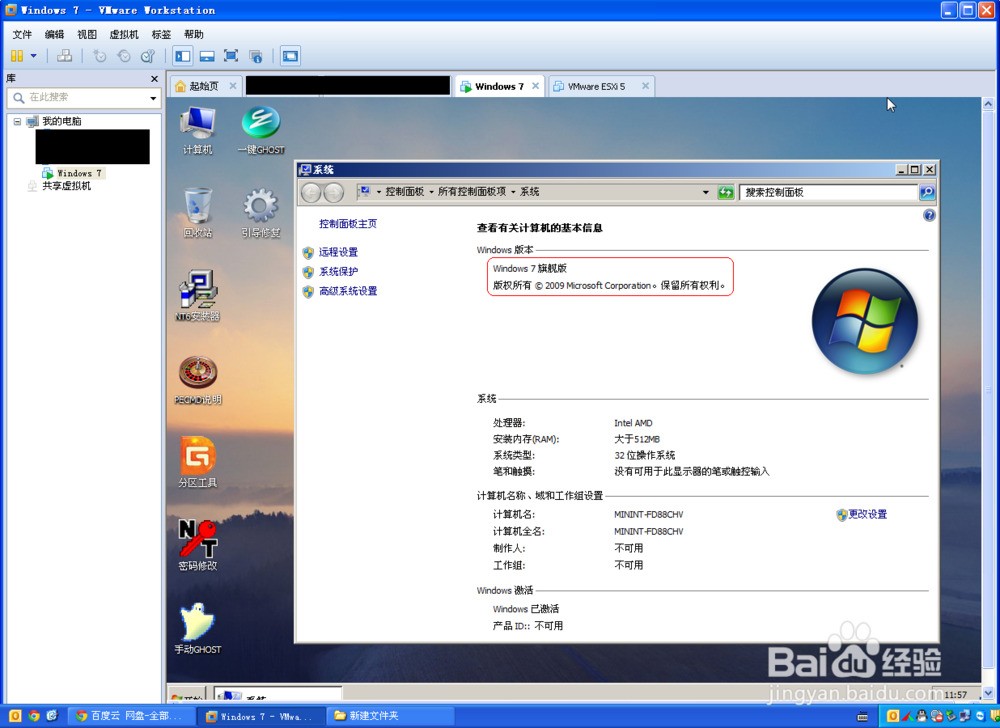
Task: Open the library search dropdown arrow
Action: click(153, 98)
